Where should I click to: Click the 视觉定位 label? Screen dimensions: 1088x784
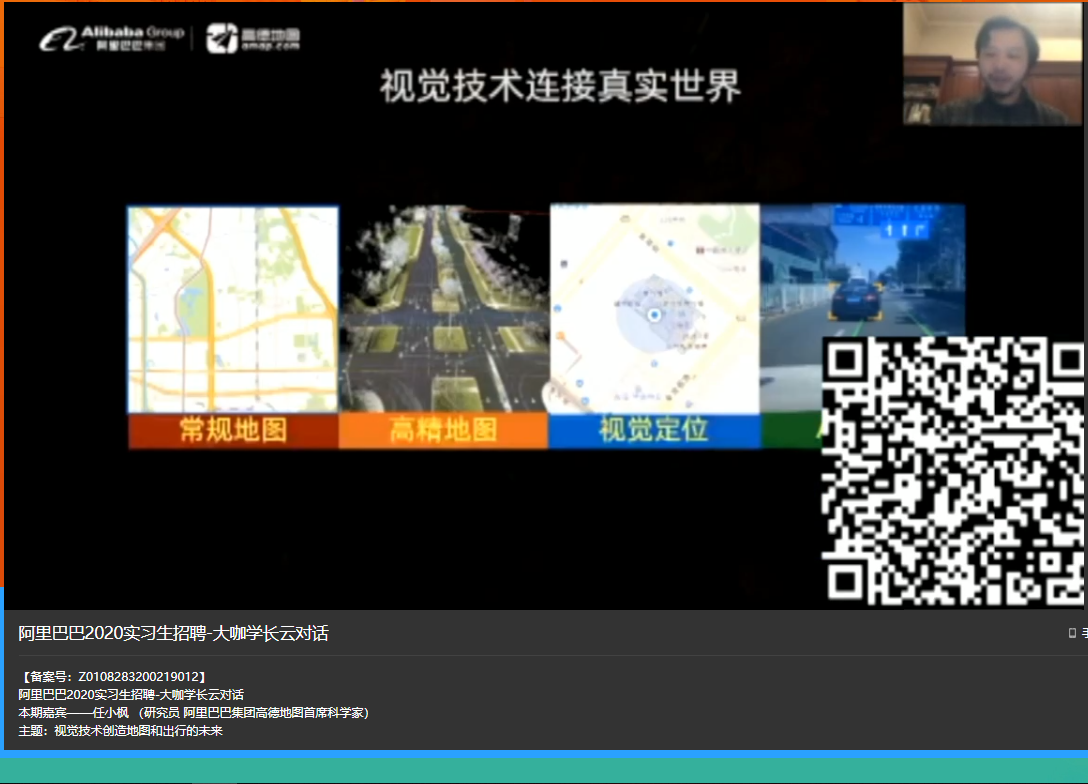click(x=654, y=429)
